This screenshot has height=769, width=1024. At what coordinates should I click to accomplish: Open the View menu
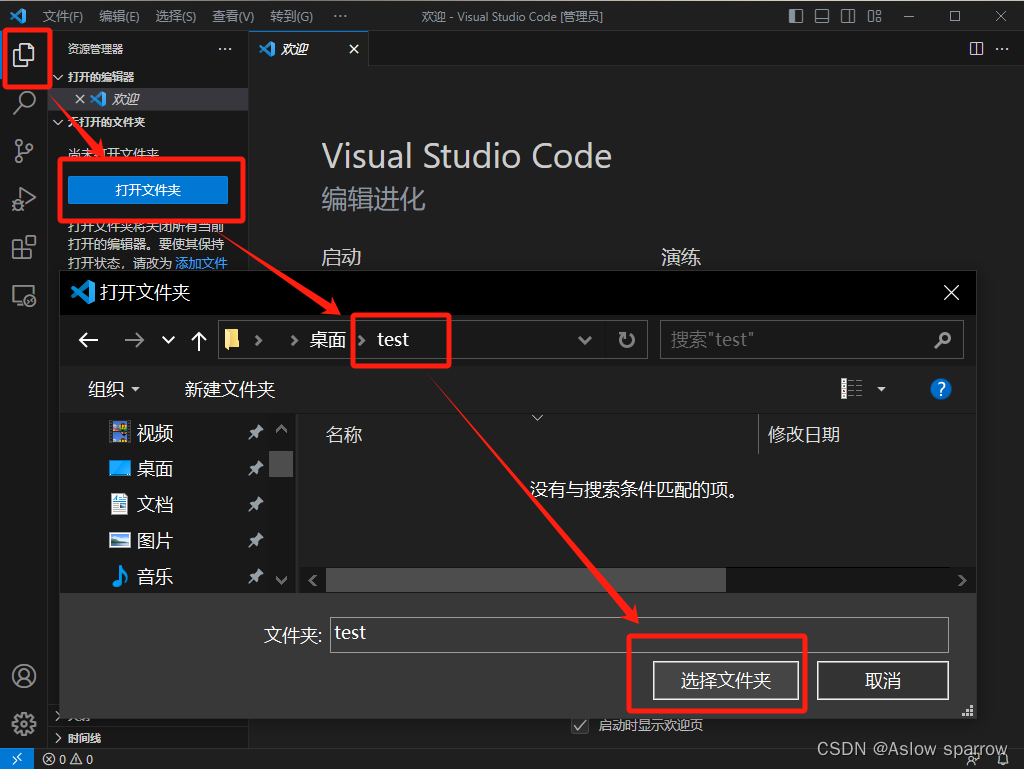233,16
